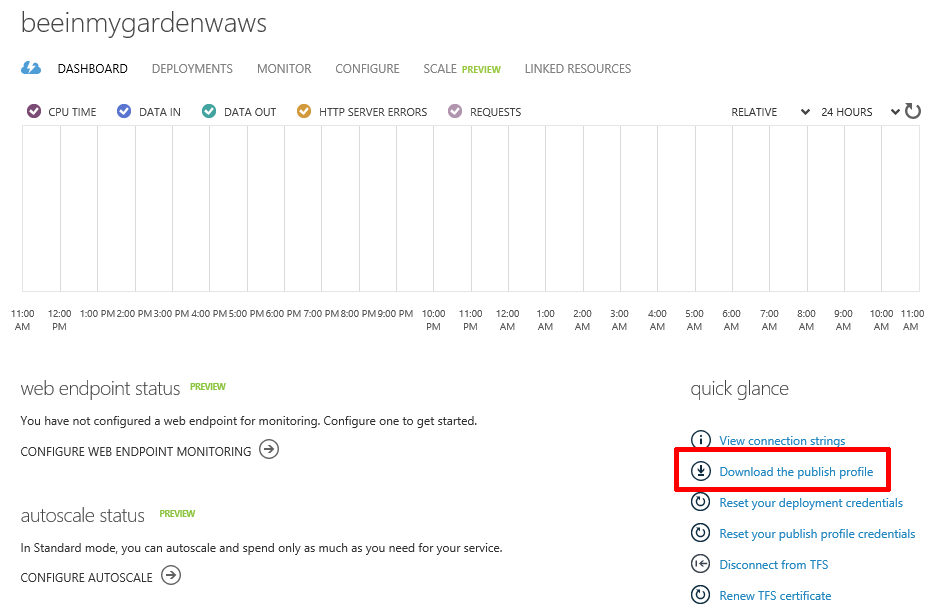Uncheck the HTTP SERVER ERRORS metric
Screen dimensions: 933x611
[x=304, y=111]
